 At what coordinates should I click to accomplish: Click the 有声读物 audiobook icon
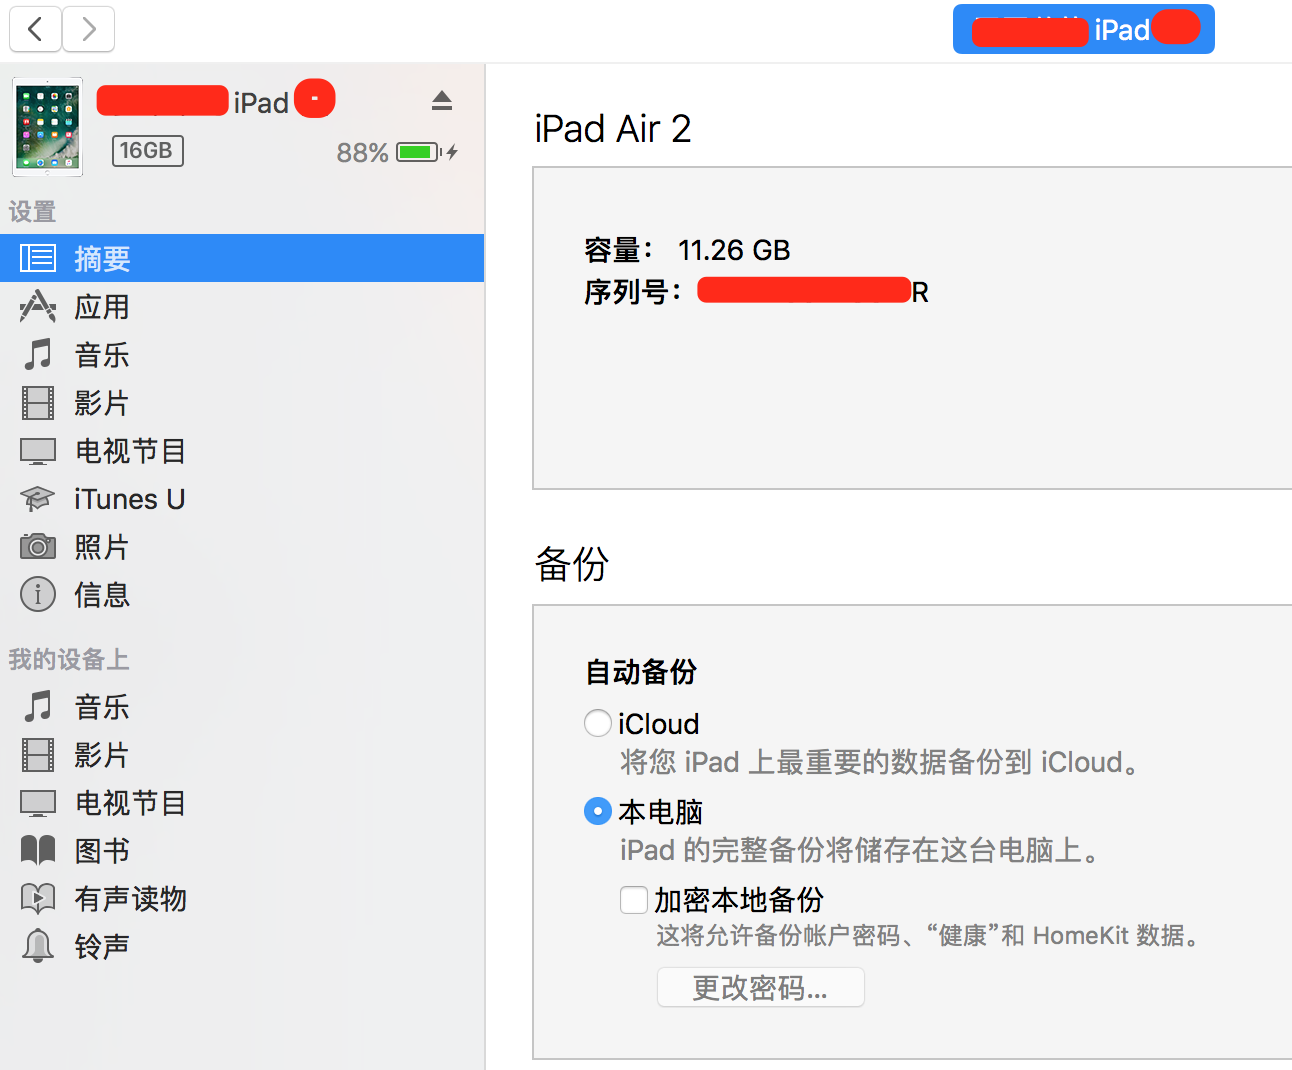(x=38, y=898)
